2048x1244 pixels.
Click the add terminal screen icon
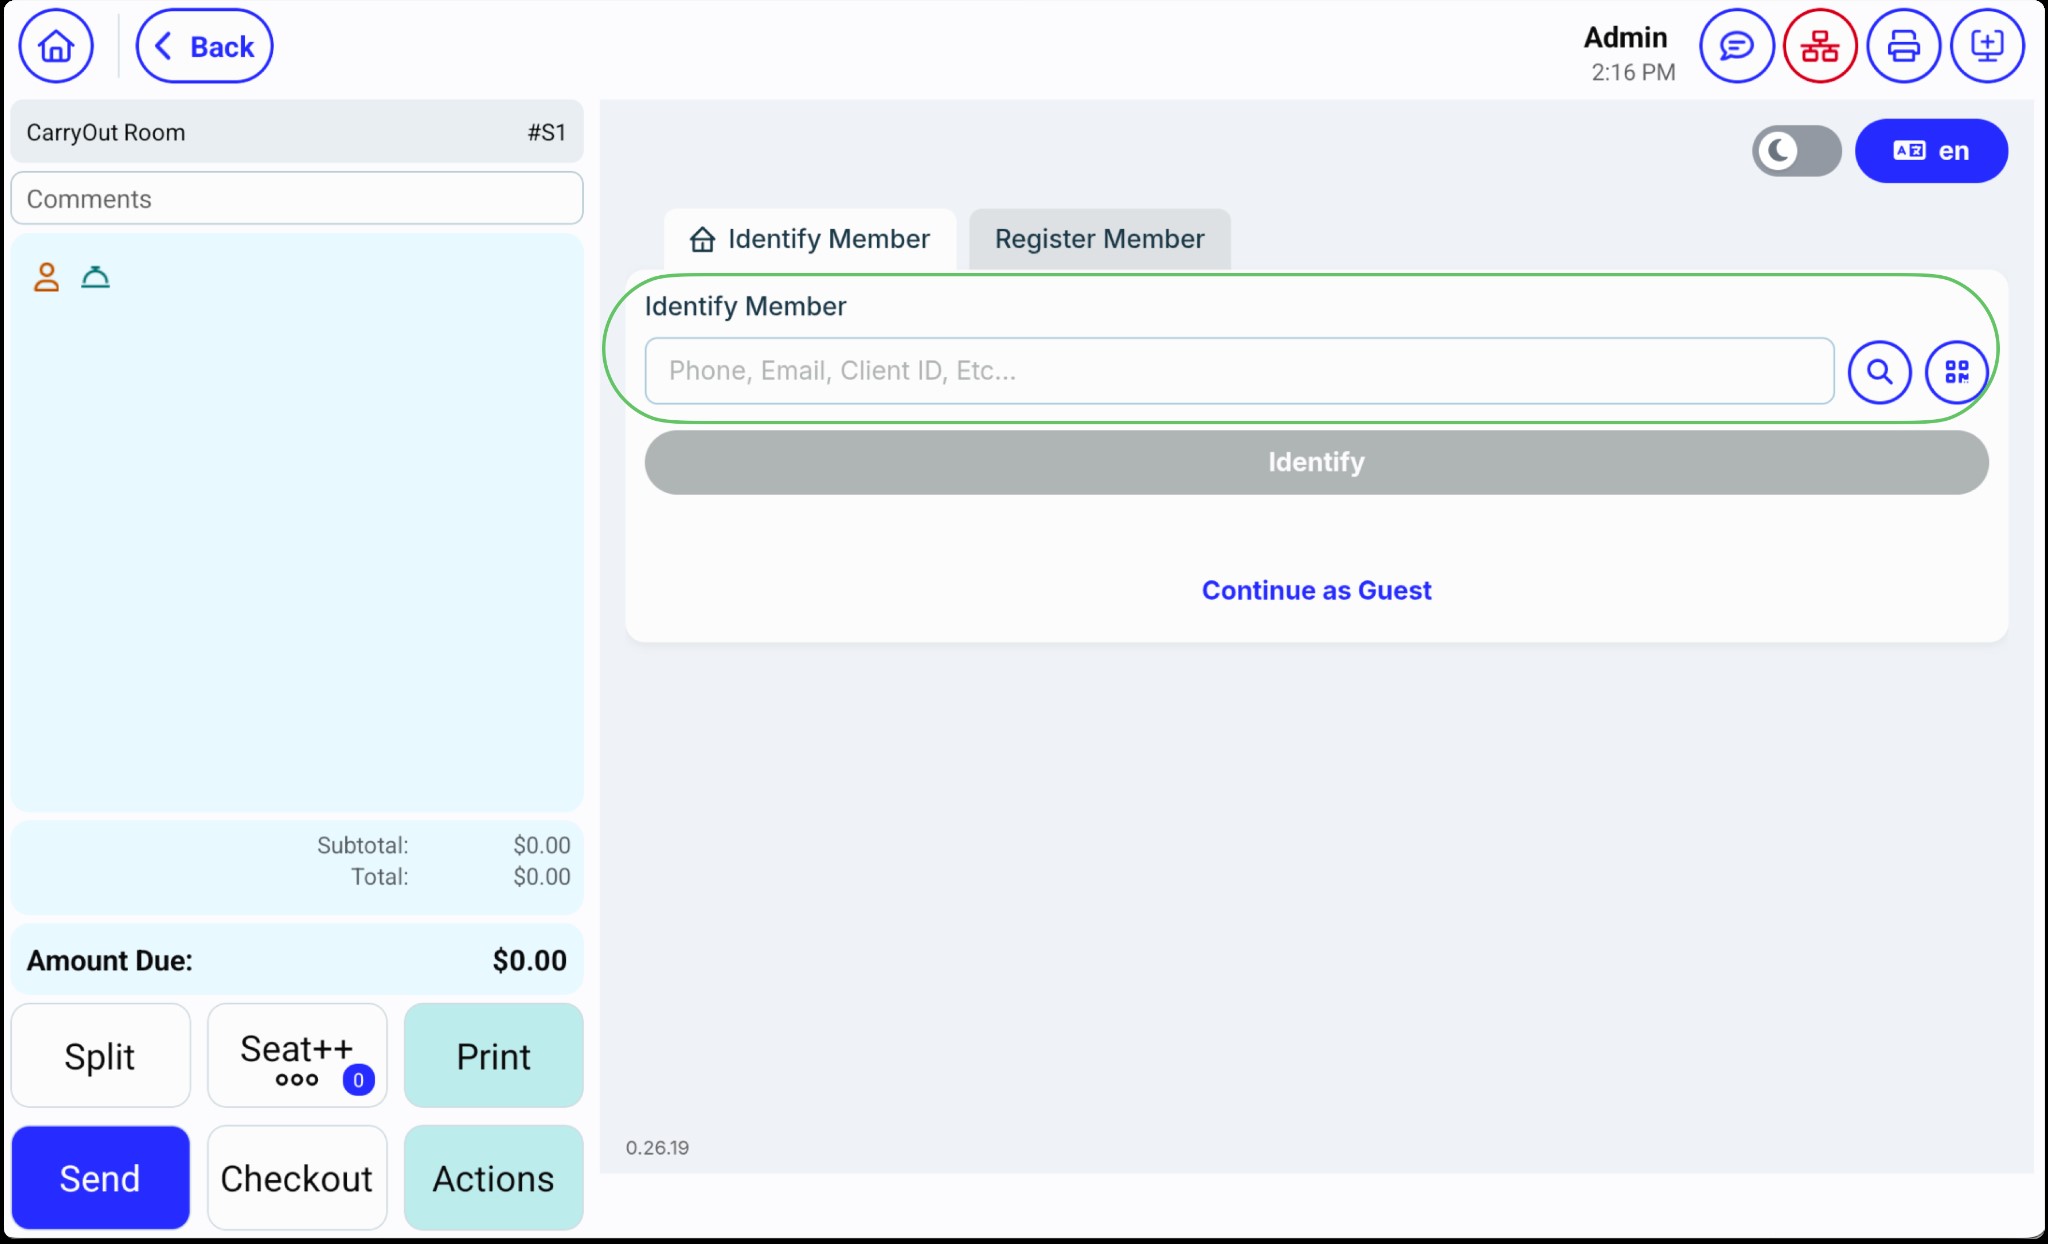(1988, 46)
